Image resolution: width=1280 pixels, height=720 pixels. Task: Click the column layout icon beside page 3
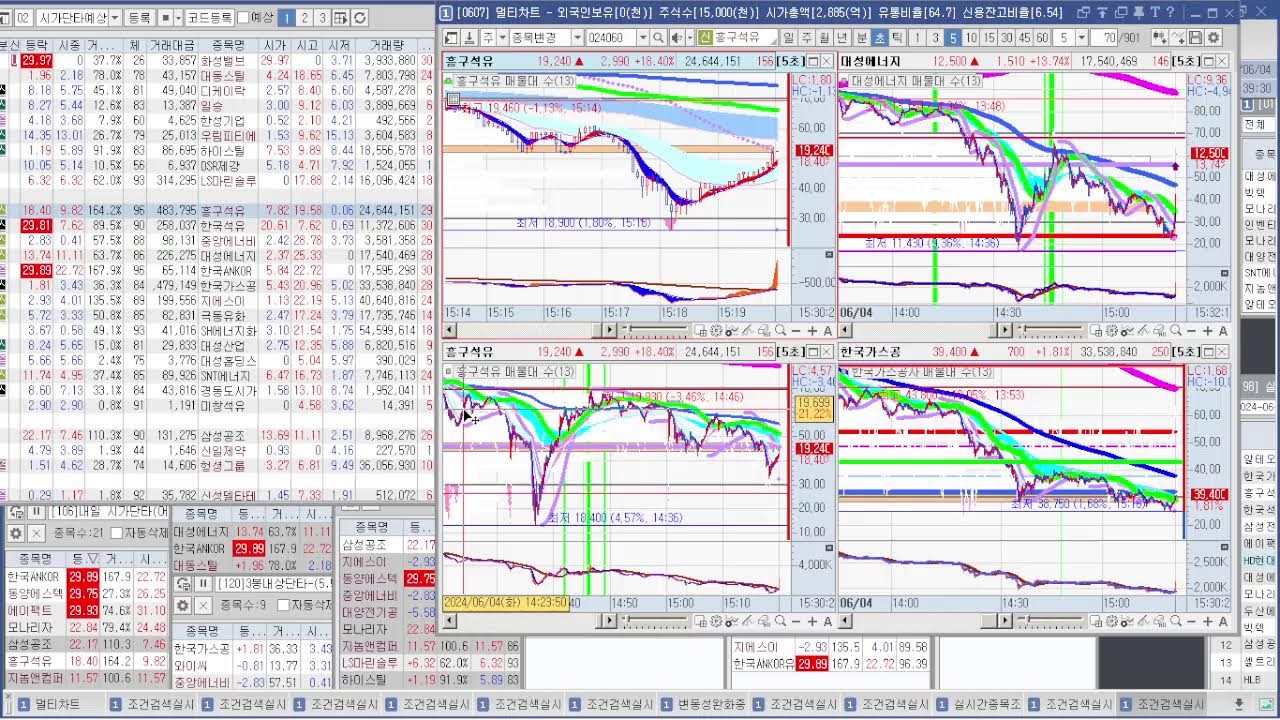pyautogui.click(x=340, y=18)
